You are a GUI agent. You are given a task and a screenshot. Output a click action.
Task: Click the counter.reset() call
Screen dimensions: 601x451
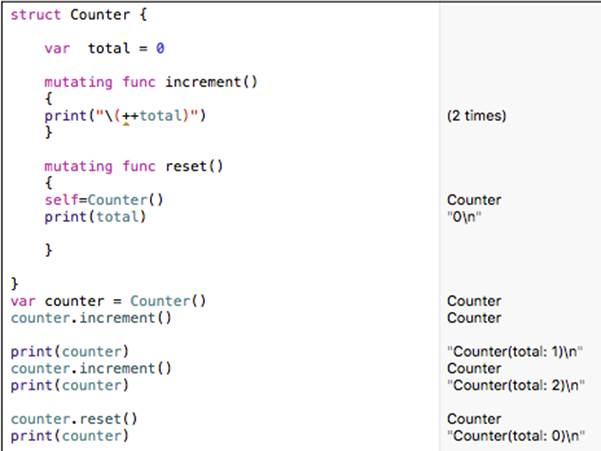74,419
